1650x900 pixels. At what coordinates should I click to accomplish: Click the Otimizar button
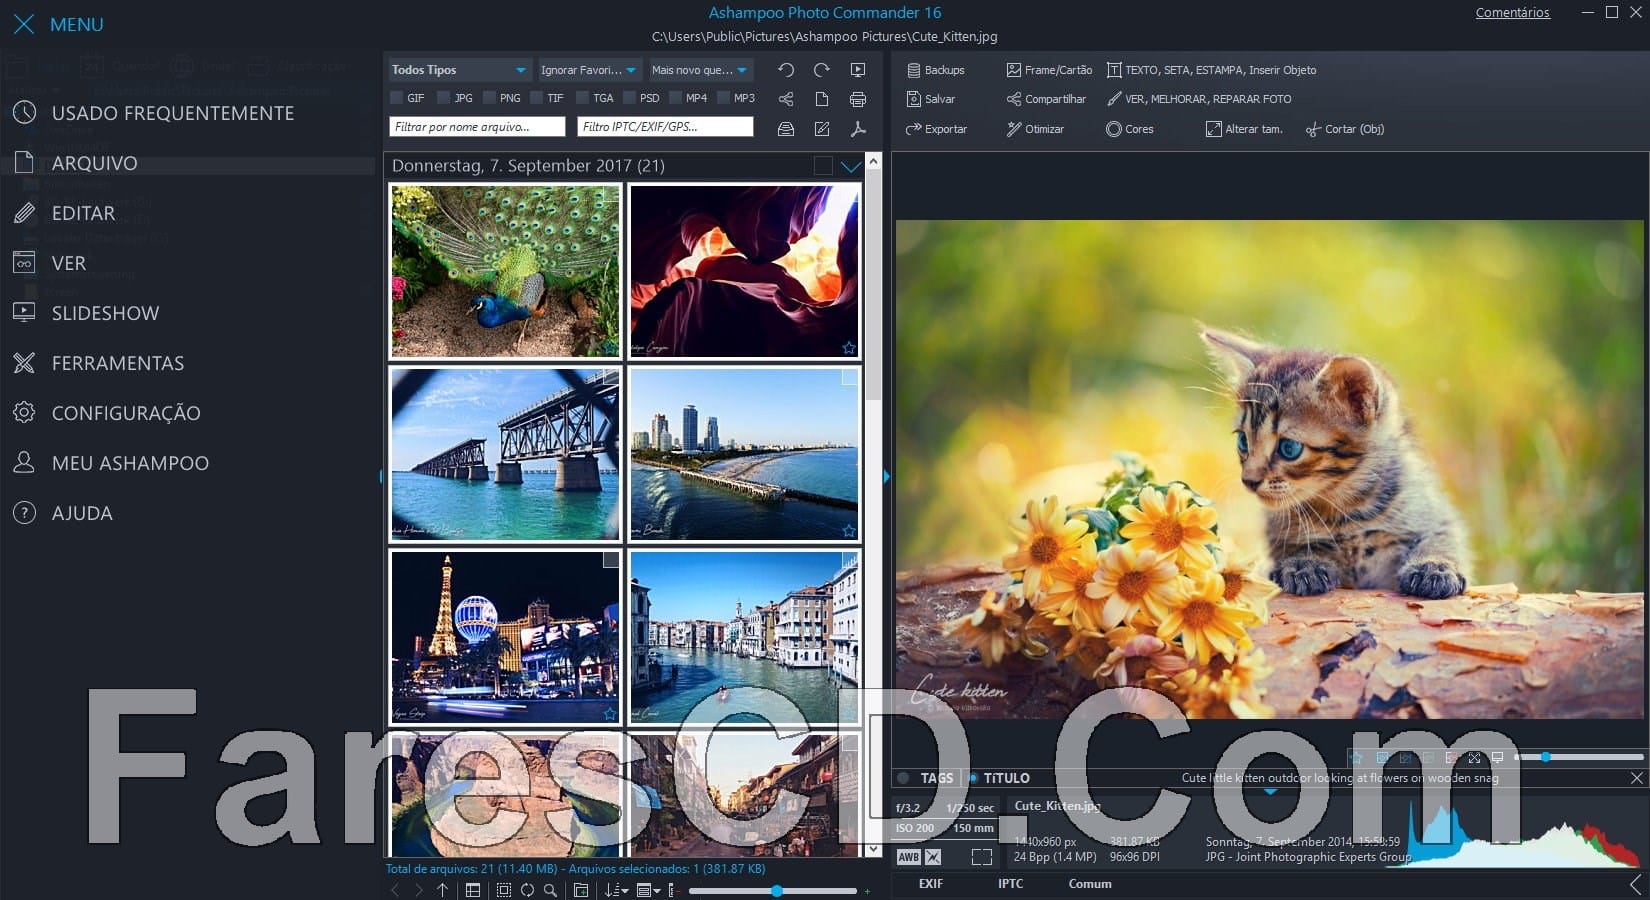coord(1035,129)
